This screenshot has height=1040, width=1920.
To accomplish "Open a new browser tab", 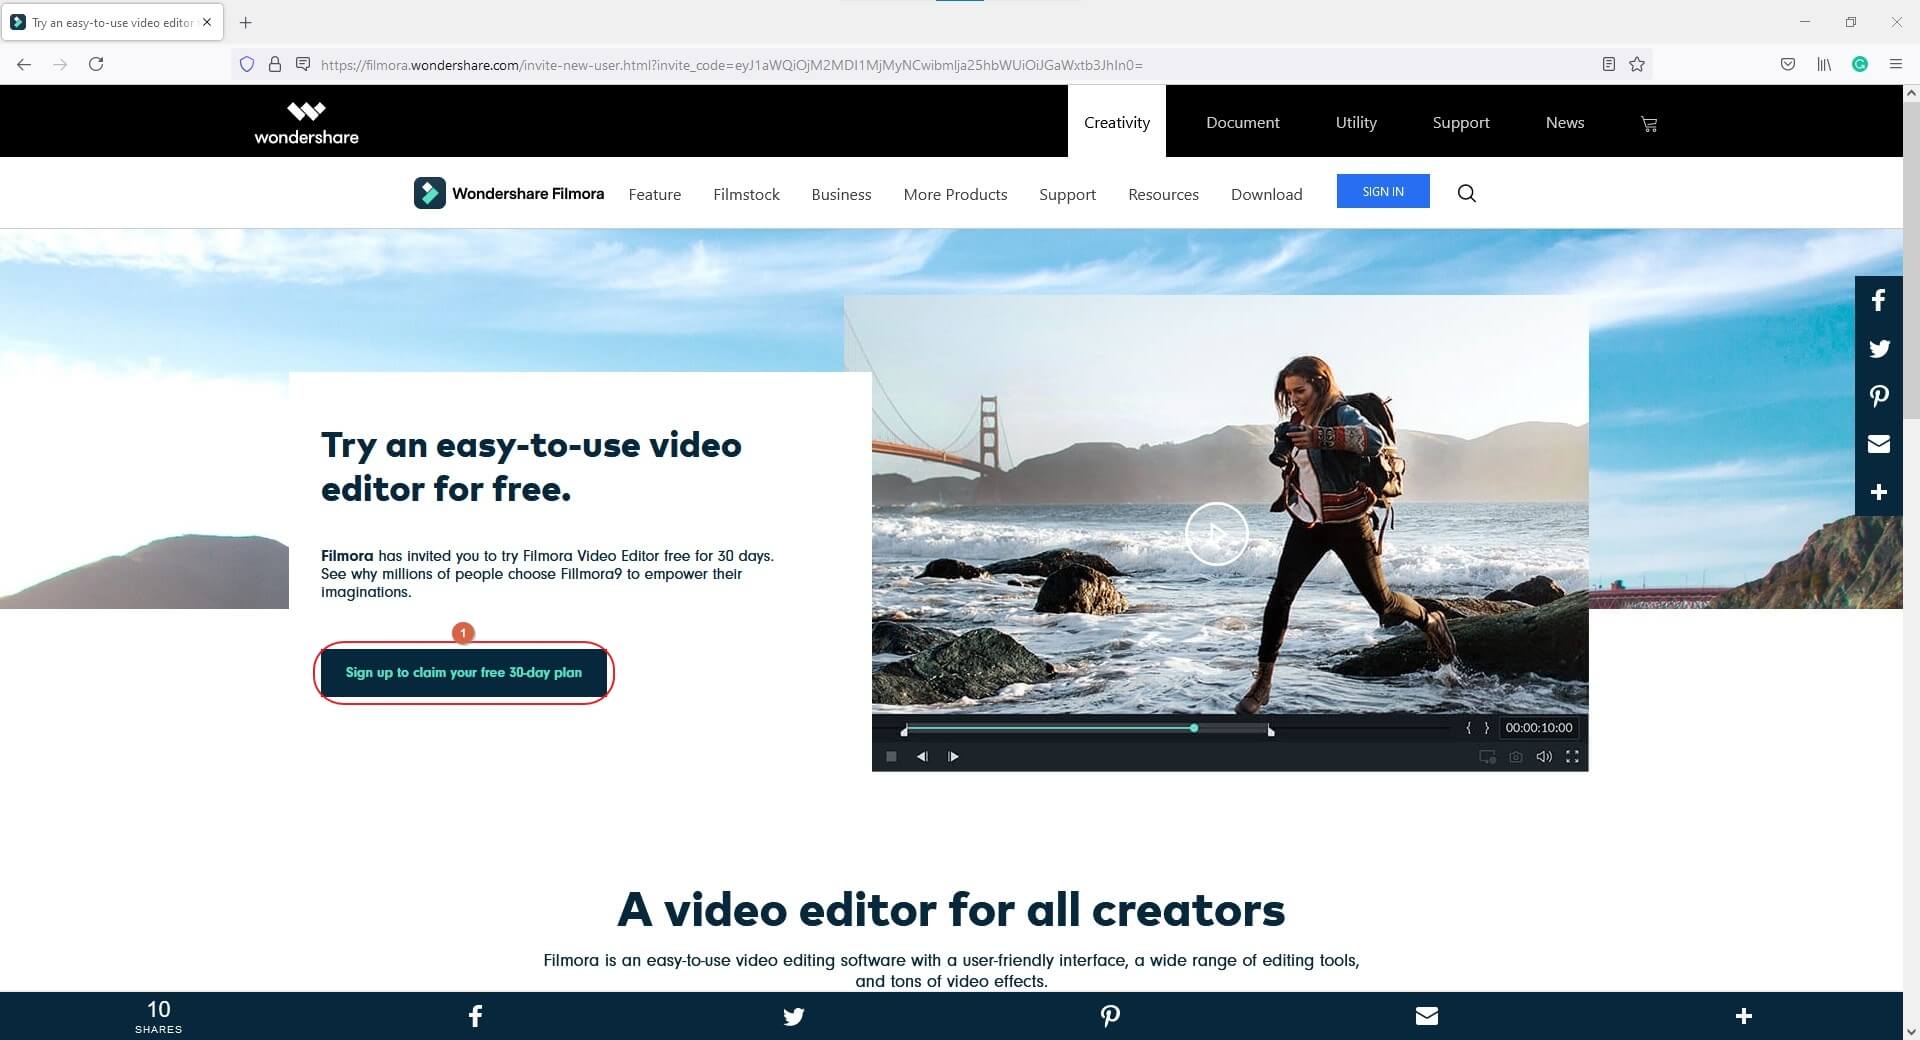I will (246, 22).
